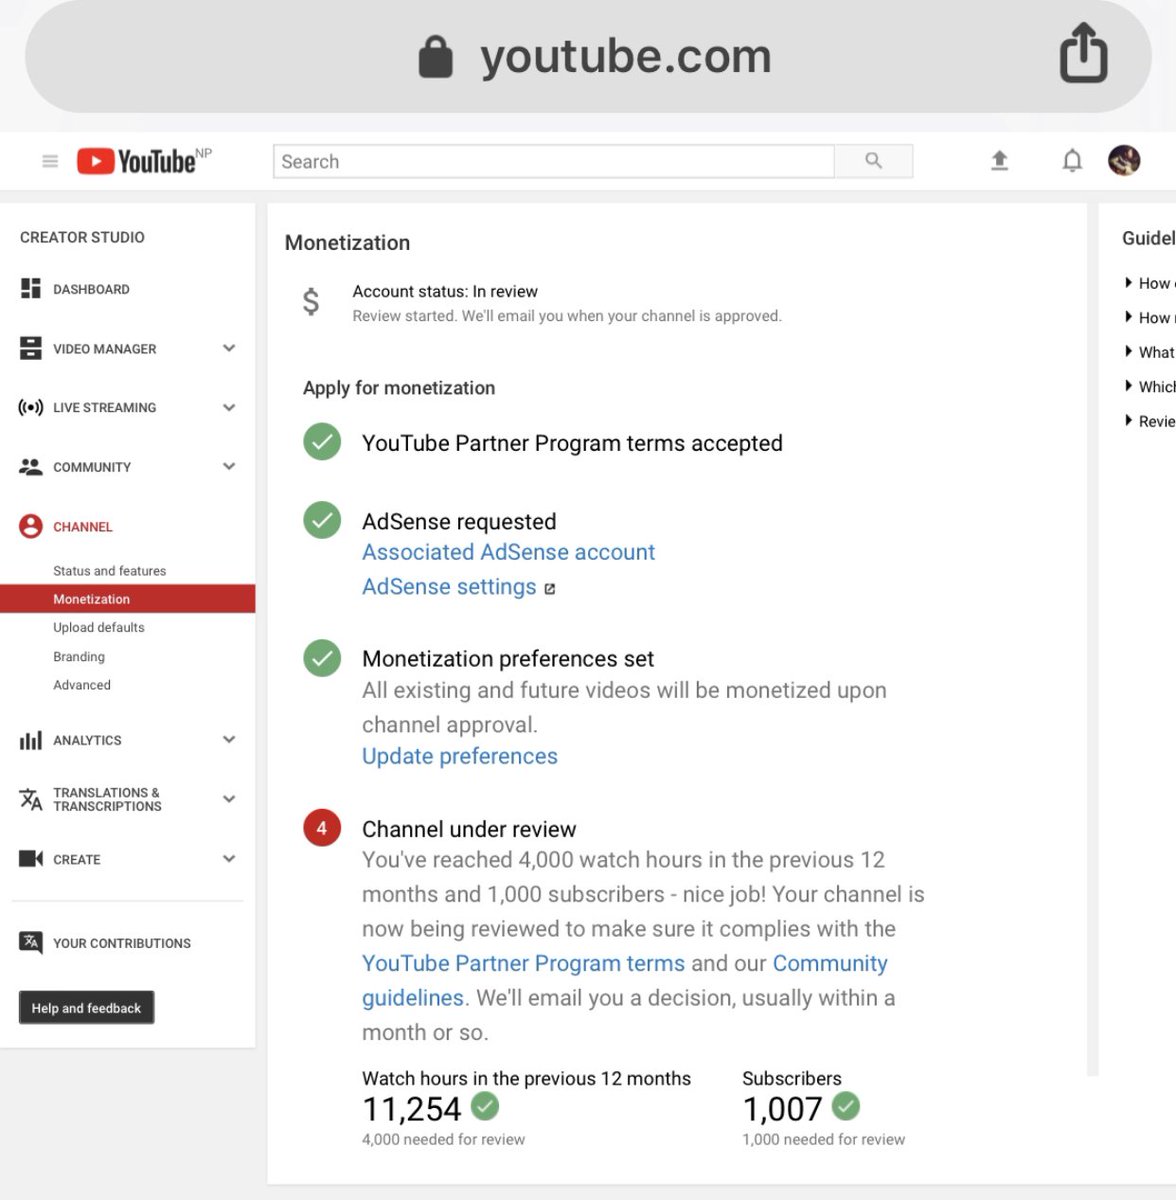1176x1200 pixels.
Task: Click the CREATOR STUDIO heading
Action: click(82, 237)
